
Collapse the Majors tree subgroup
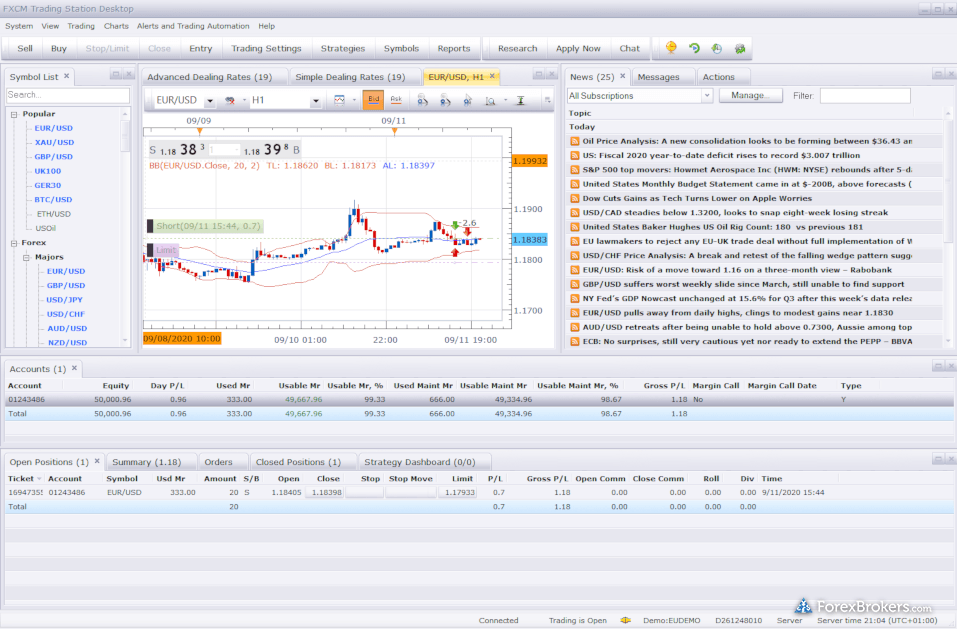point(27,257)
